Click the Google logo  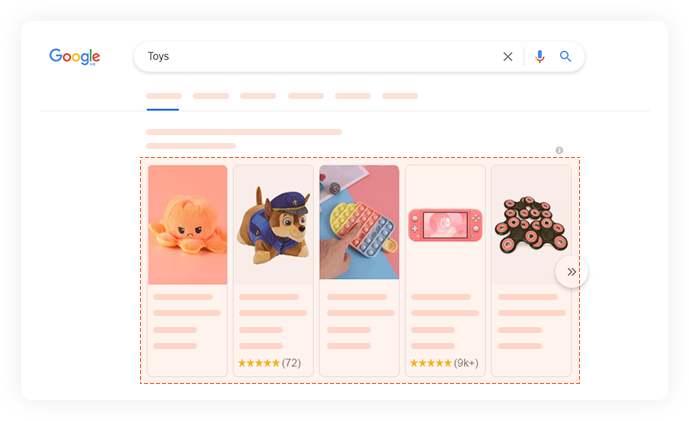coord(75,57)
